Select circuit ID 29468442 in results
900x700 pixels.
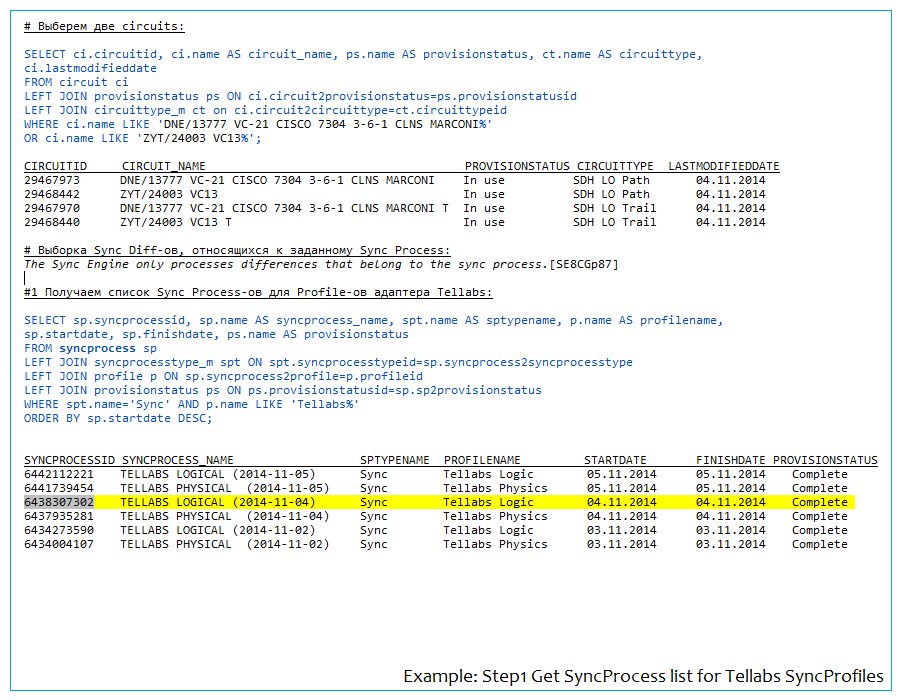click(52, 194)
